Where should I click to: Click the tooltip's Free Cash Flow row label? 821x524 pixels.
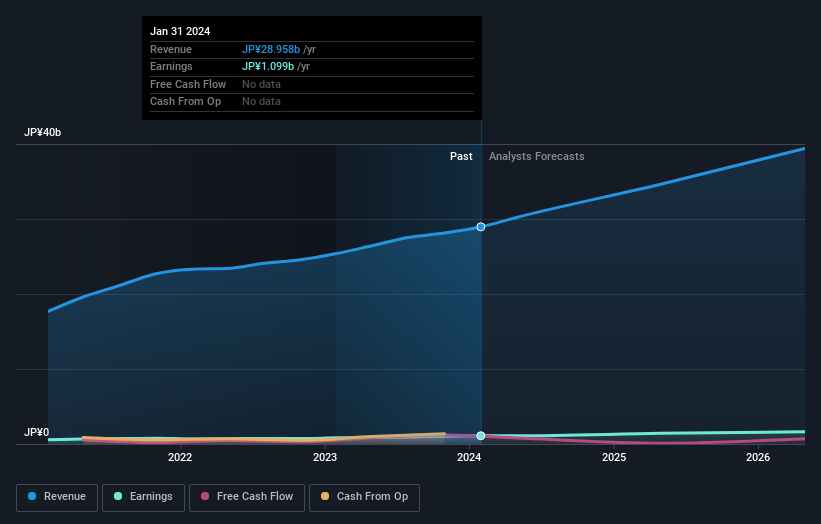coord(188,84)
